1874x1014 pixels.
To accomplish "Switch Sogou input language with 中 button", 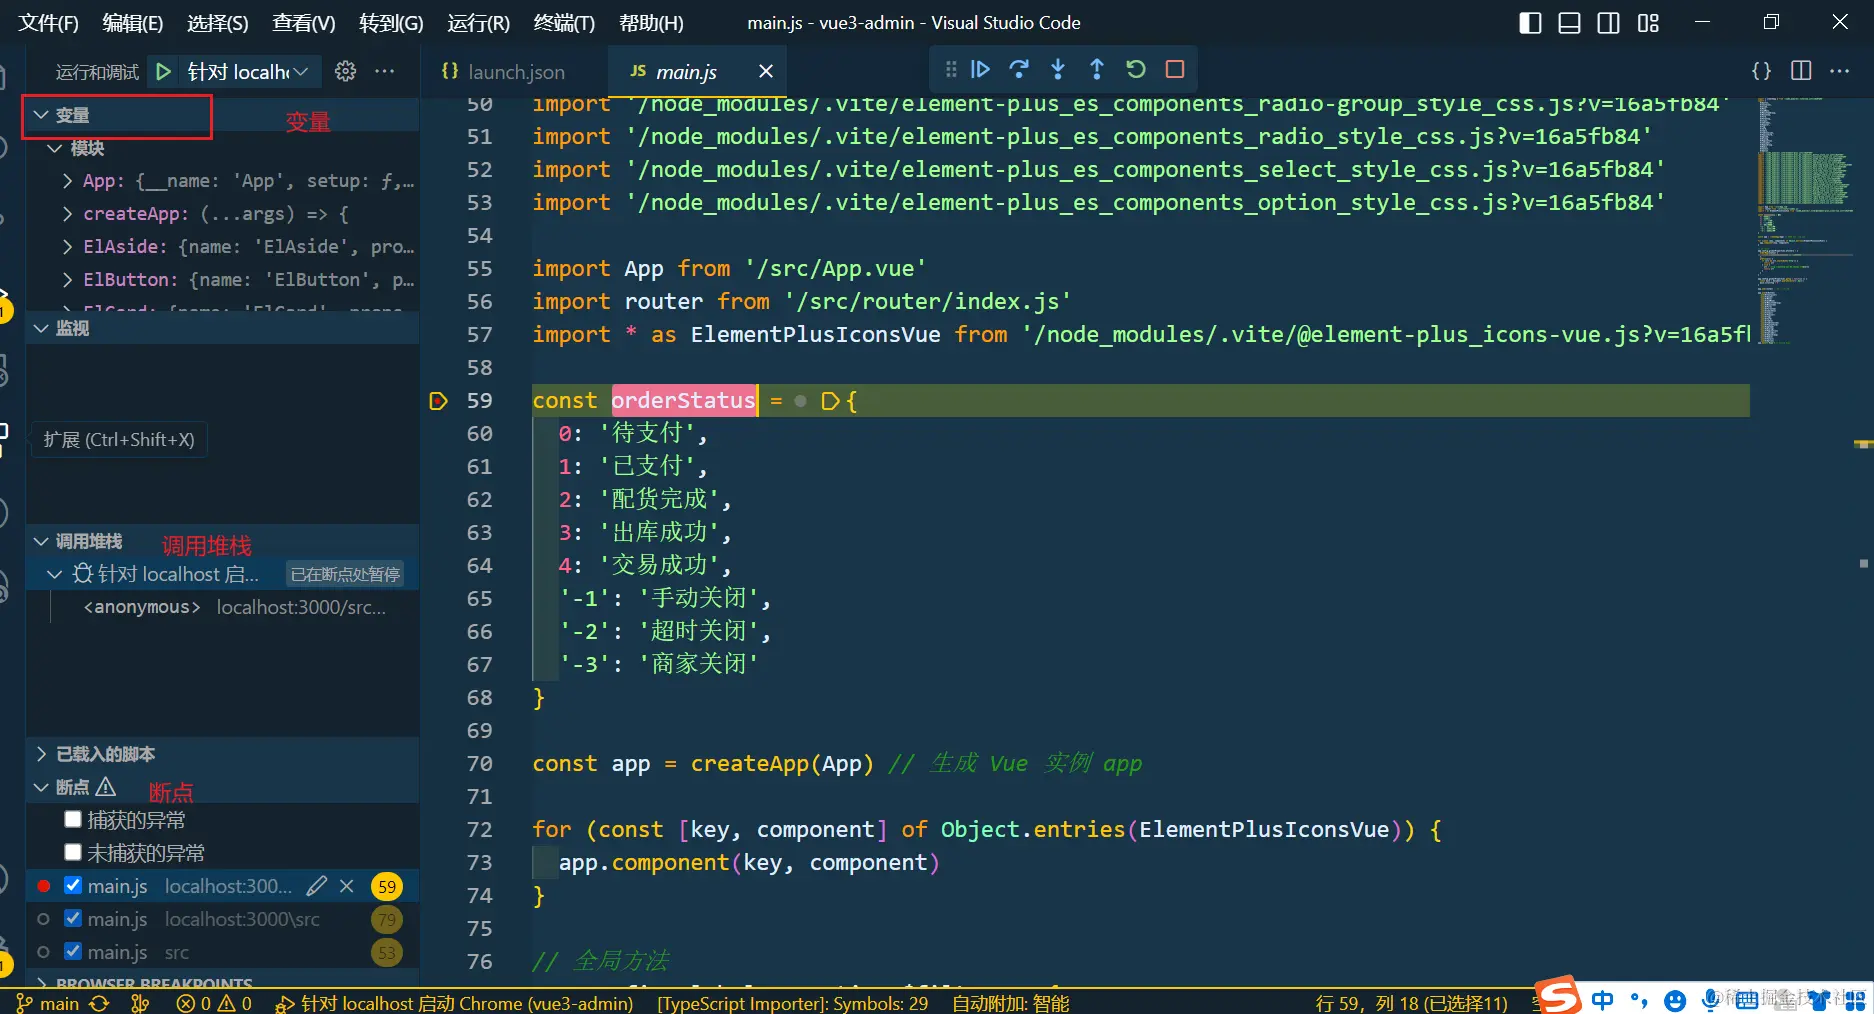I will point(1602,1000).
